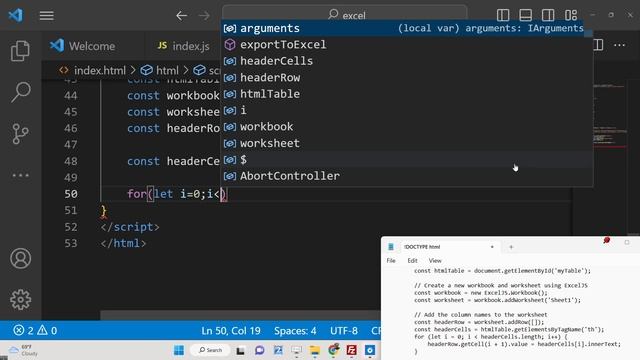
Task: Switch to the index.js tab
Action: tap(184, 46)
